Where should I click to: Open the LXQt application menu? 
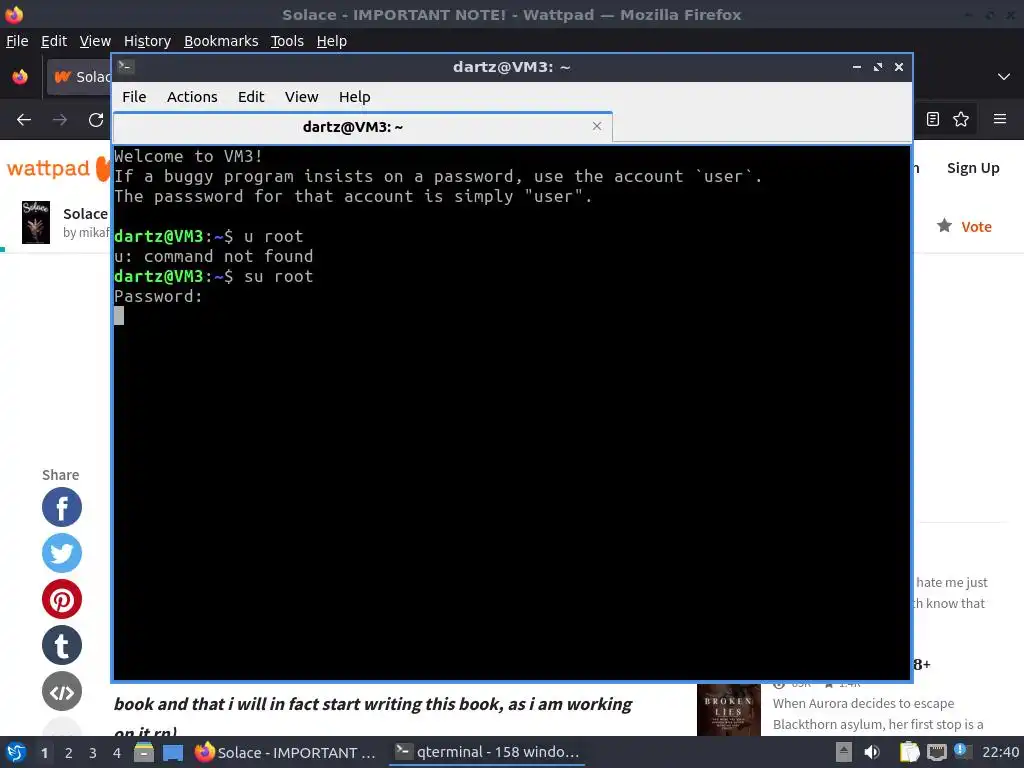[16, 752]
